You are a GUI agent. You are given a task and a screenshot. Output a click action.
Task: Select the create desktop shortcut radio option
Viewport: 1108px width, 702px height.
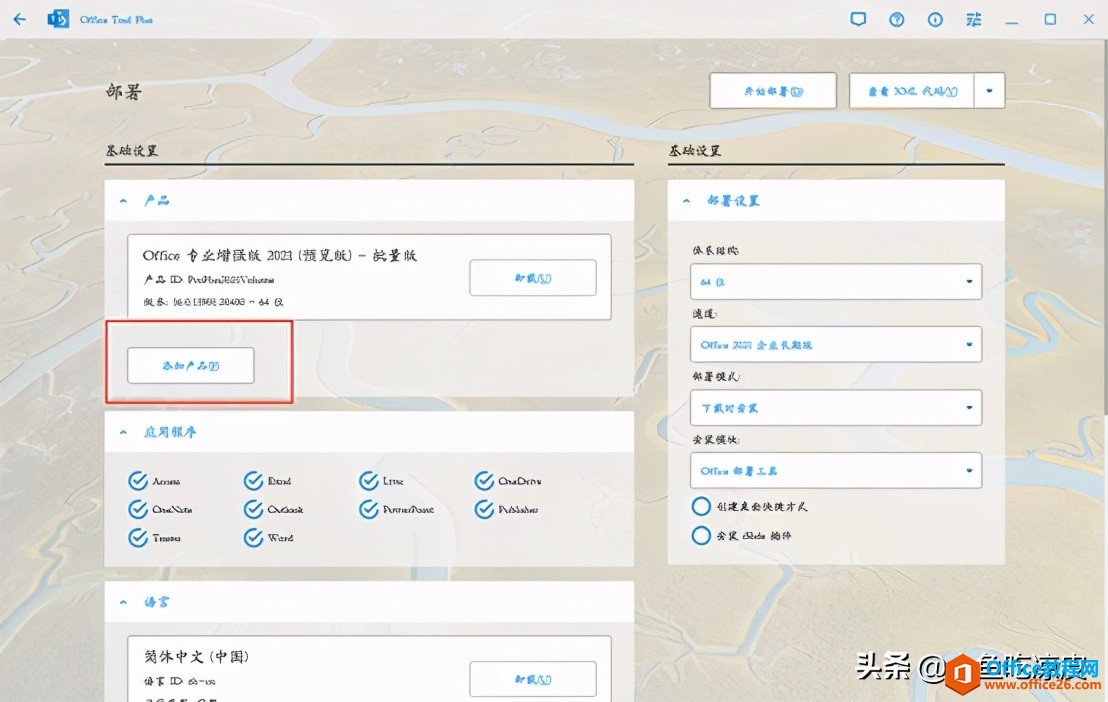pos(701,506)
